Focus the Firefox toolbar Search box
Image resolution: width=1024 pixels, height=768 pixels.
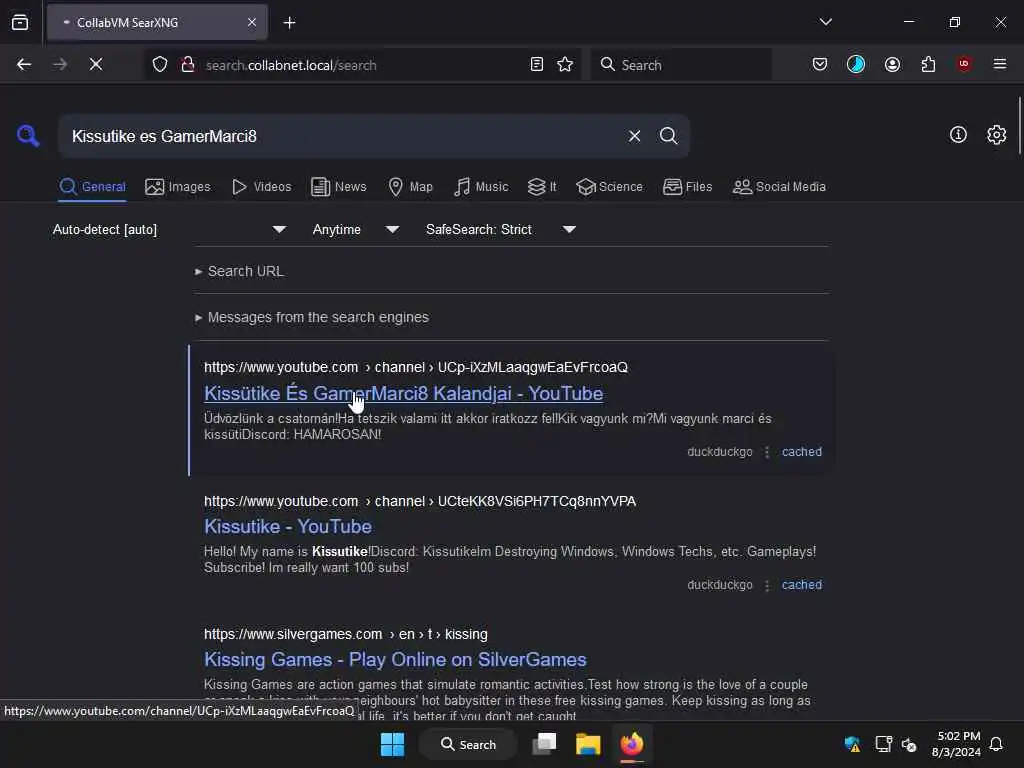[681, 65]
